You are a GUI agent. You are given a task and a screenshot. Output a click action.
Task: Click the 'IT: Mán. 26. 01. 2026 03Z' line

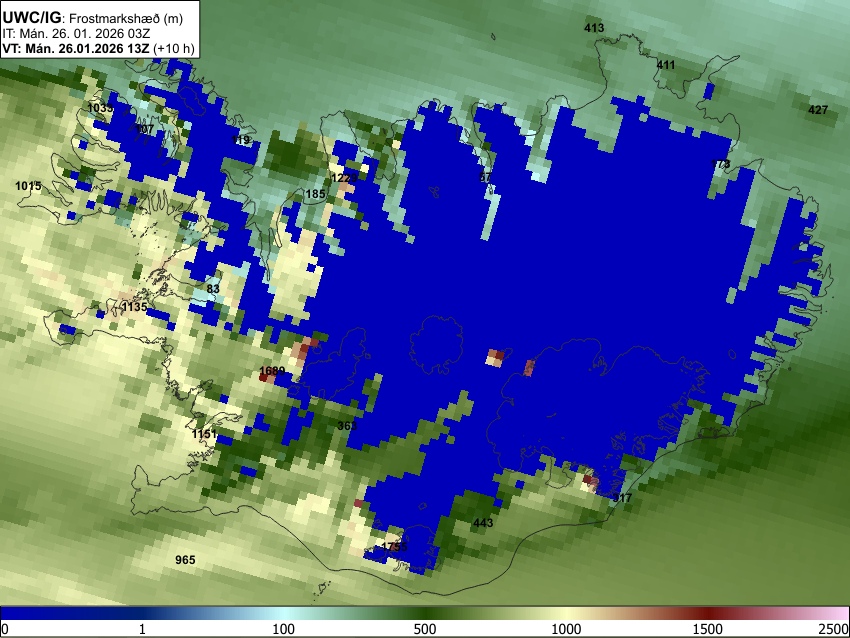[76, 34]
